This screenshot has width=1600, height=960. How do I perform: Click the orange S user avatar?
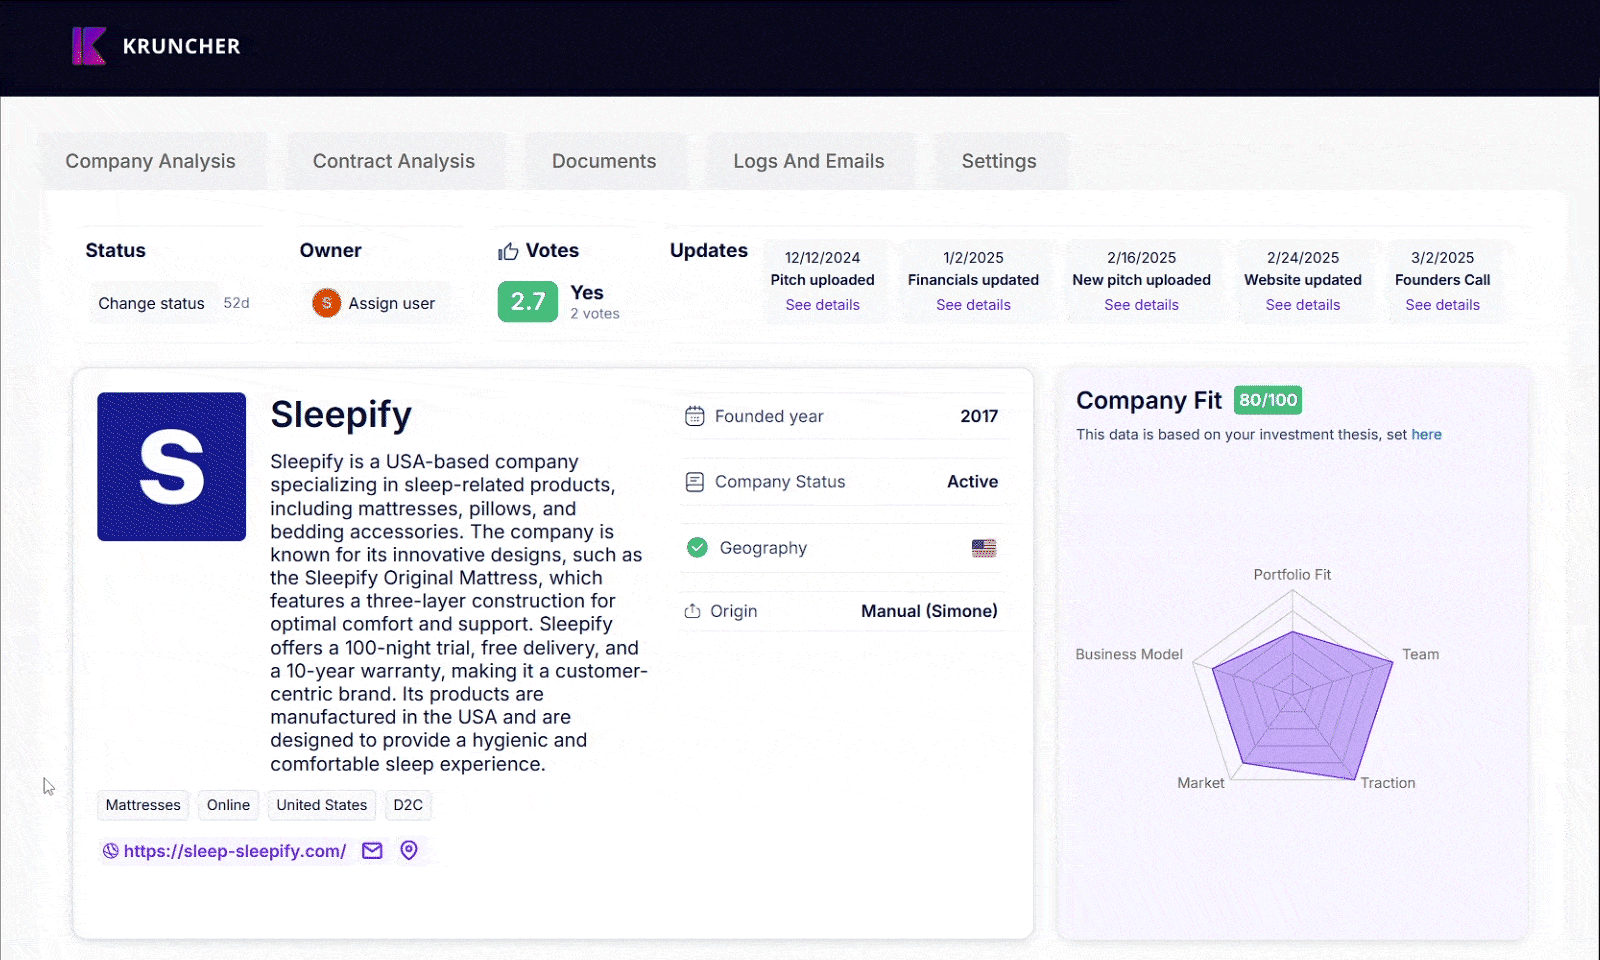tap(326, 303)
